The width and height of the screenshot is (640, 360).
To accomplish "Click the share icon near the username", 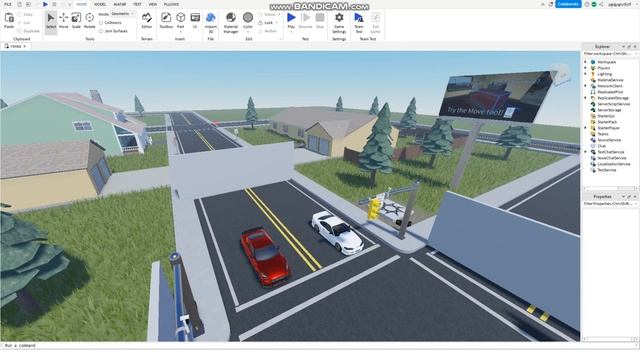I will click(601, 4).
